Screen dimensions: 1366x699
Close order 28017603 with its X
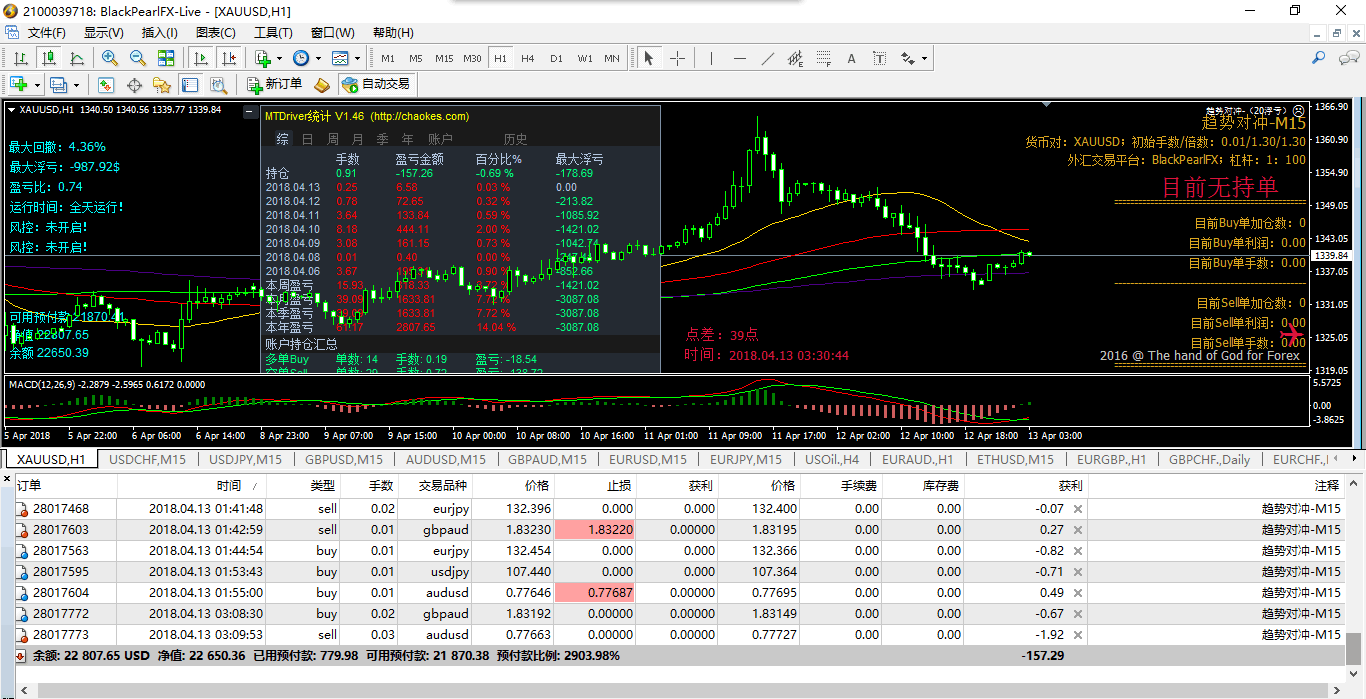(x=1077, y=530)
